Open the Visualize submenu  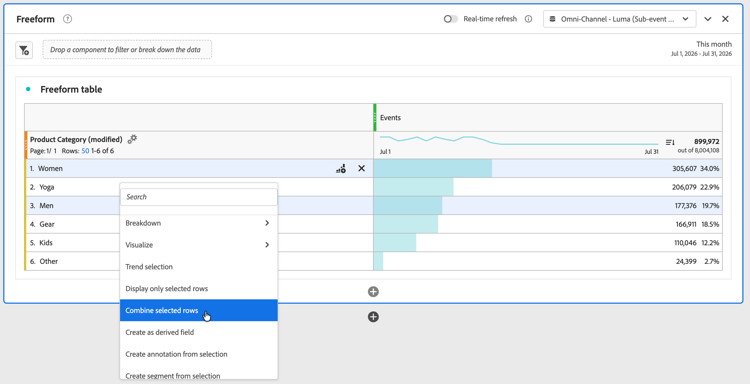tap(199, 245)
